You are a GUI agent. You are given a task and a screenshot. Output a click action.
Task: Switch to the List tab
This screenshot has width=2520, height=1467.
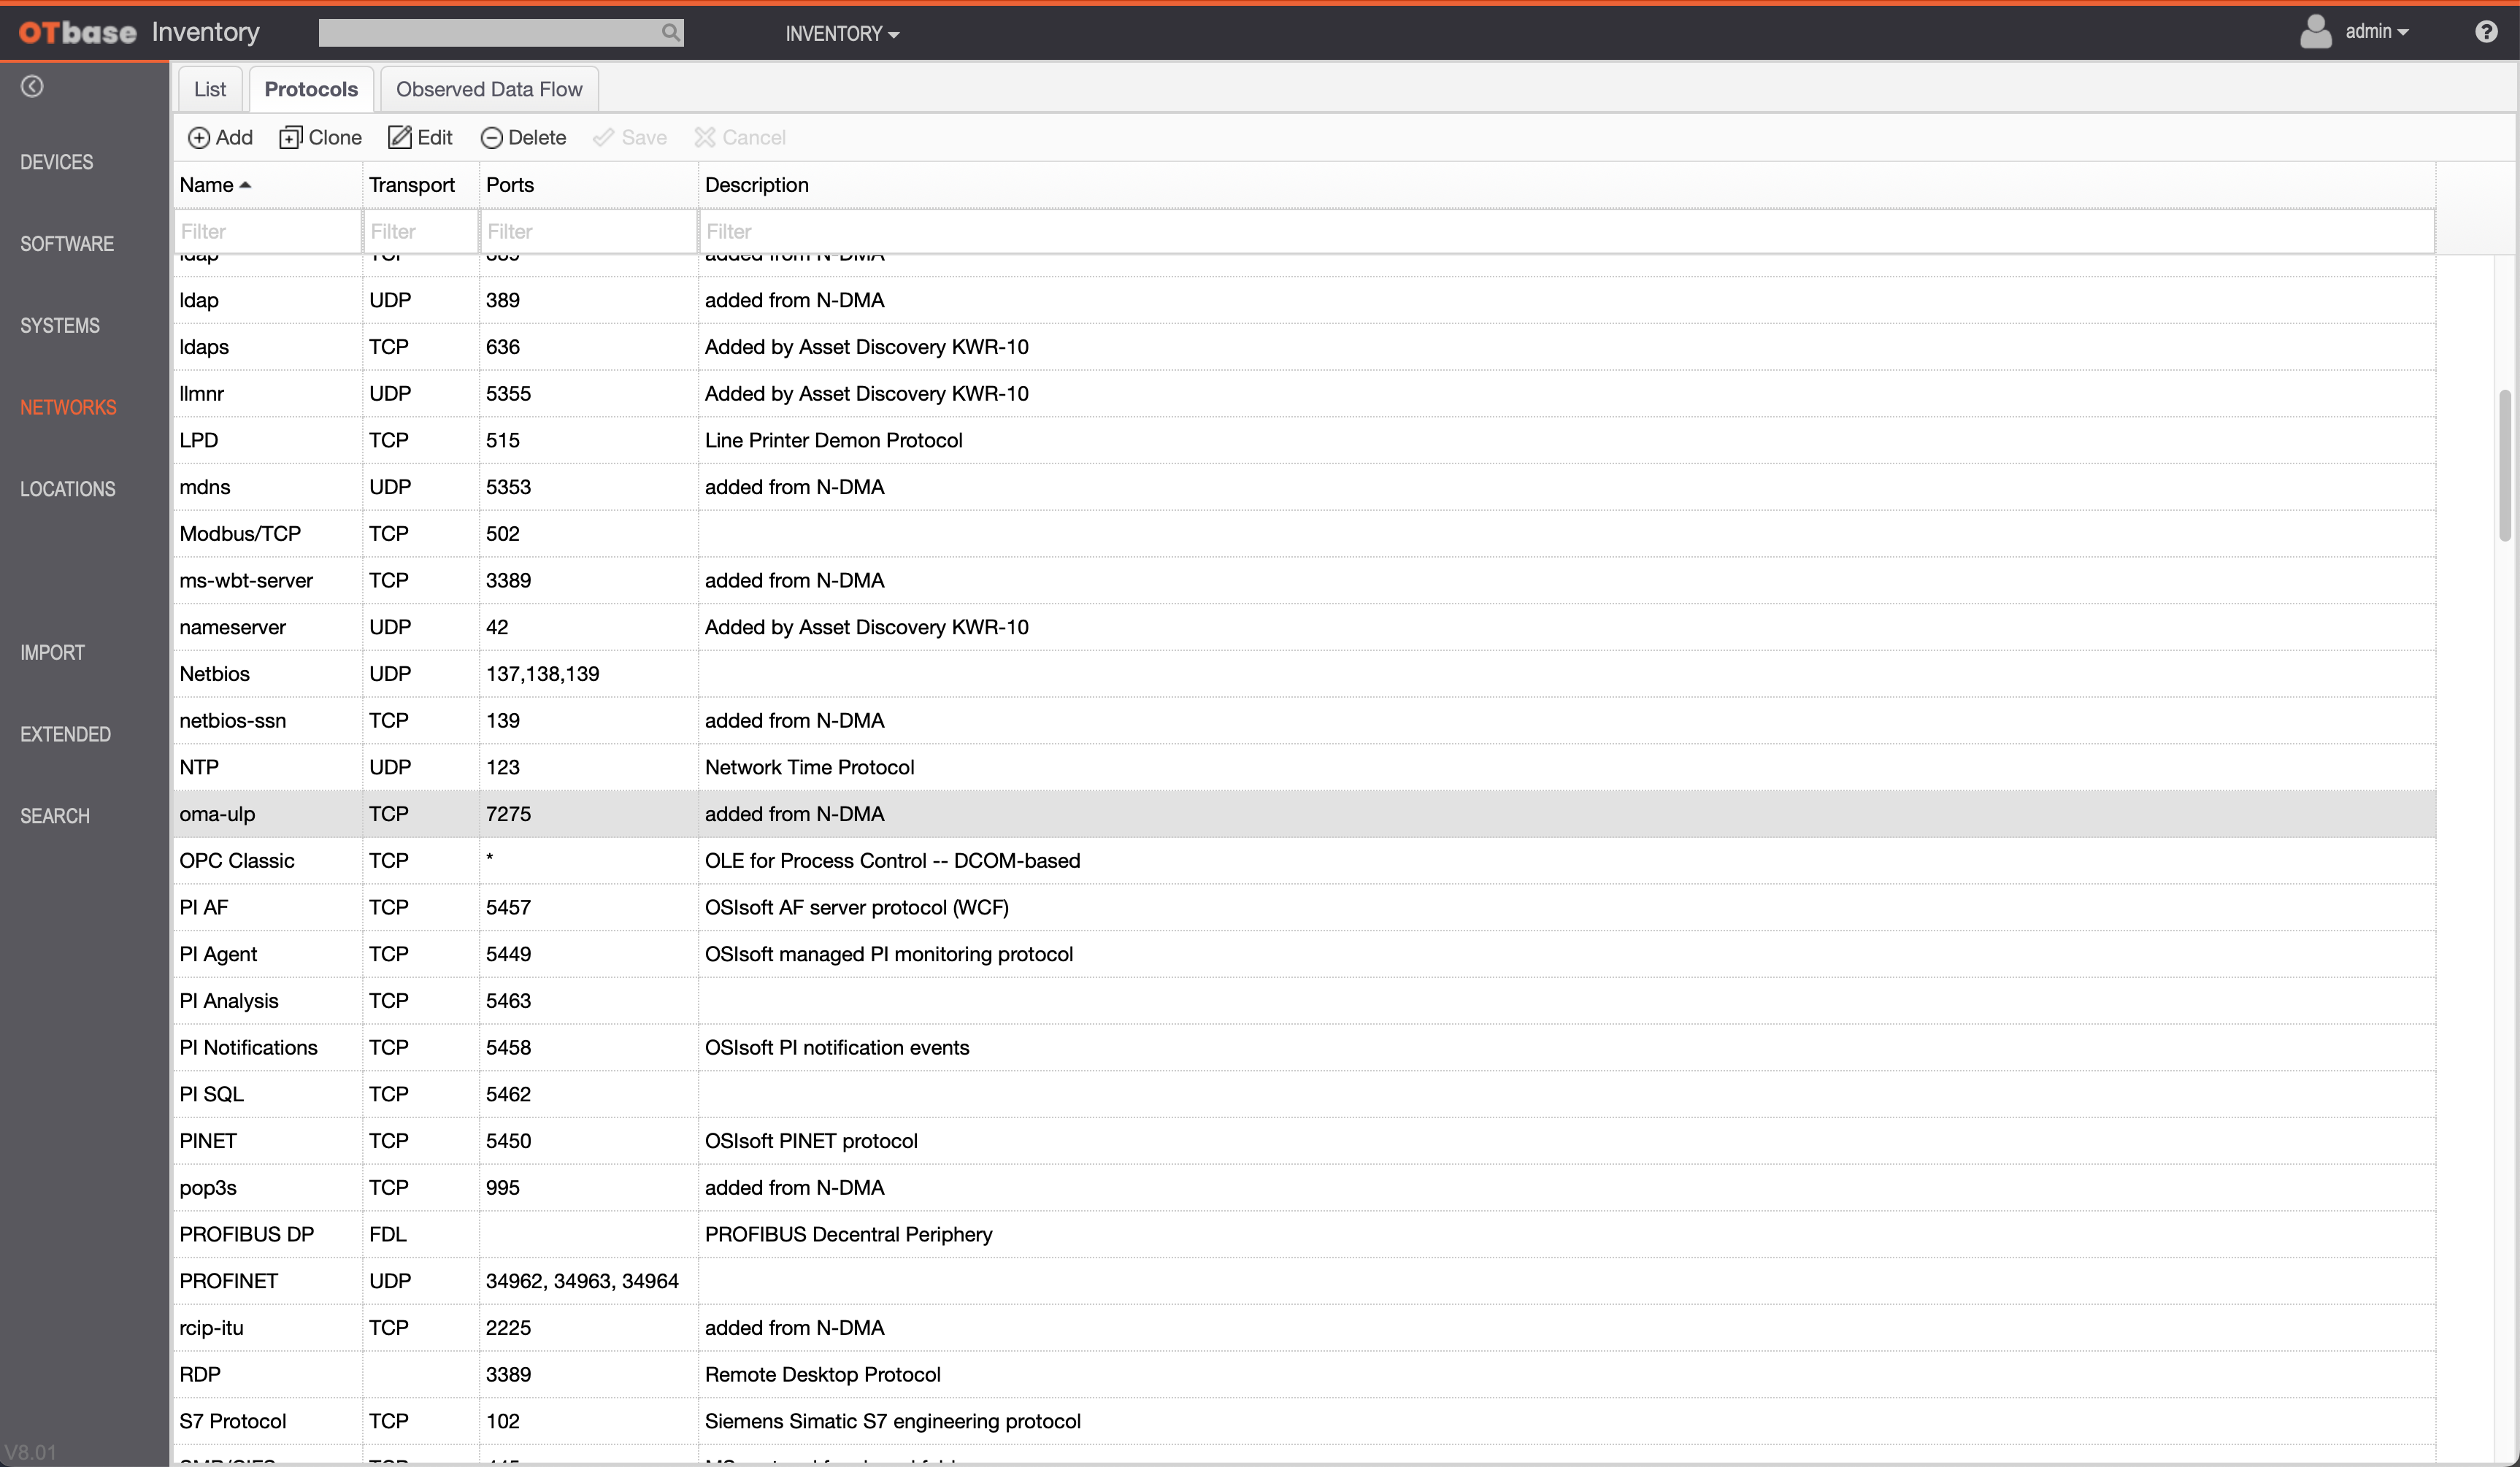coord(210,89)
